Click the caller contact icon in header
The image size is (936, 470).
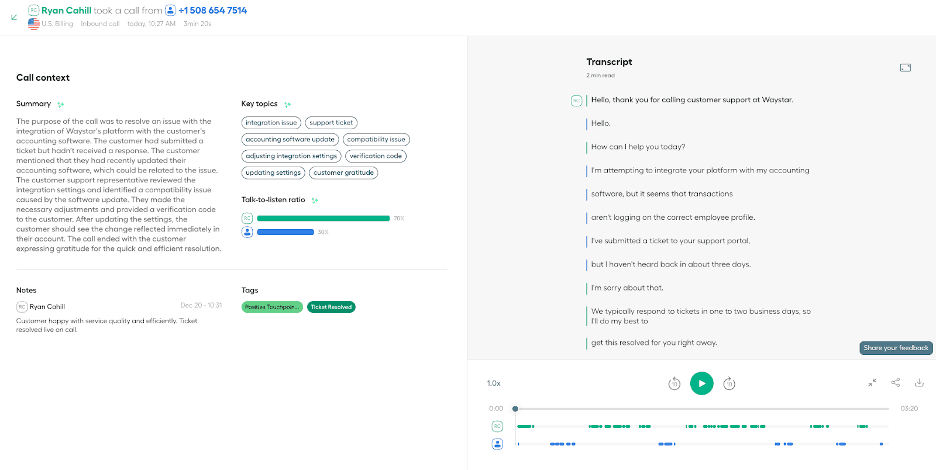169,10
